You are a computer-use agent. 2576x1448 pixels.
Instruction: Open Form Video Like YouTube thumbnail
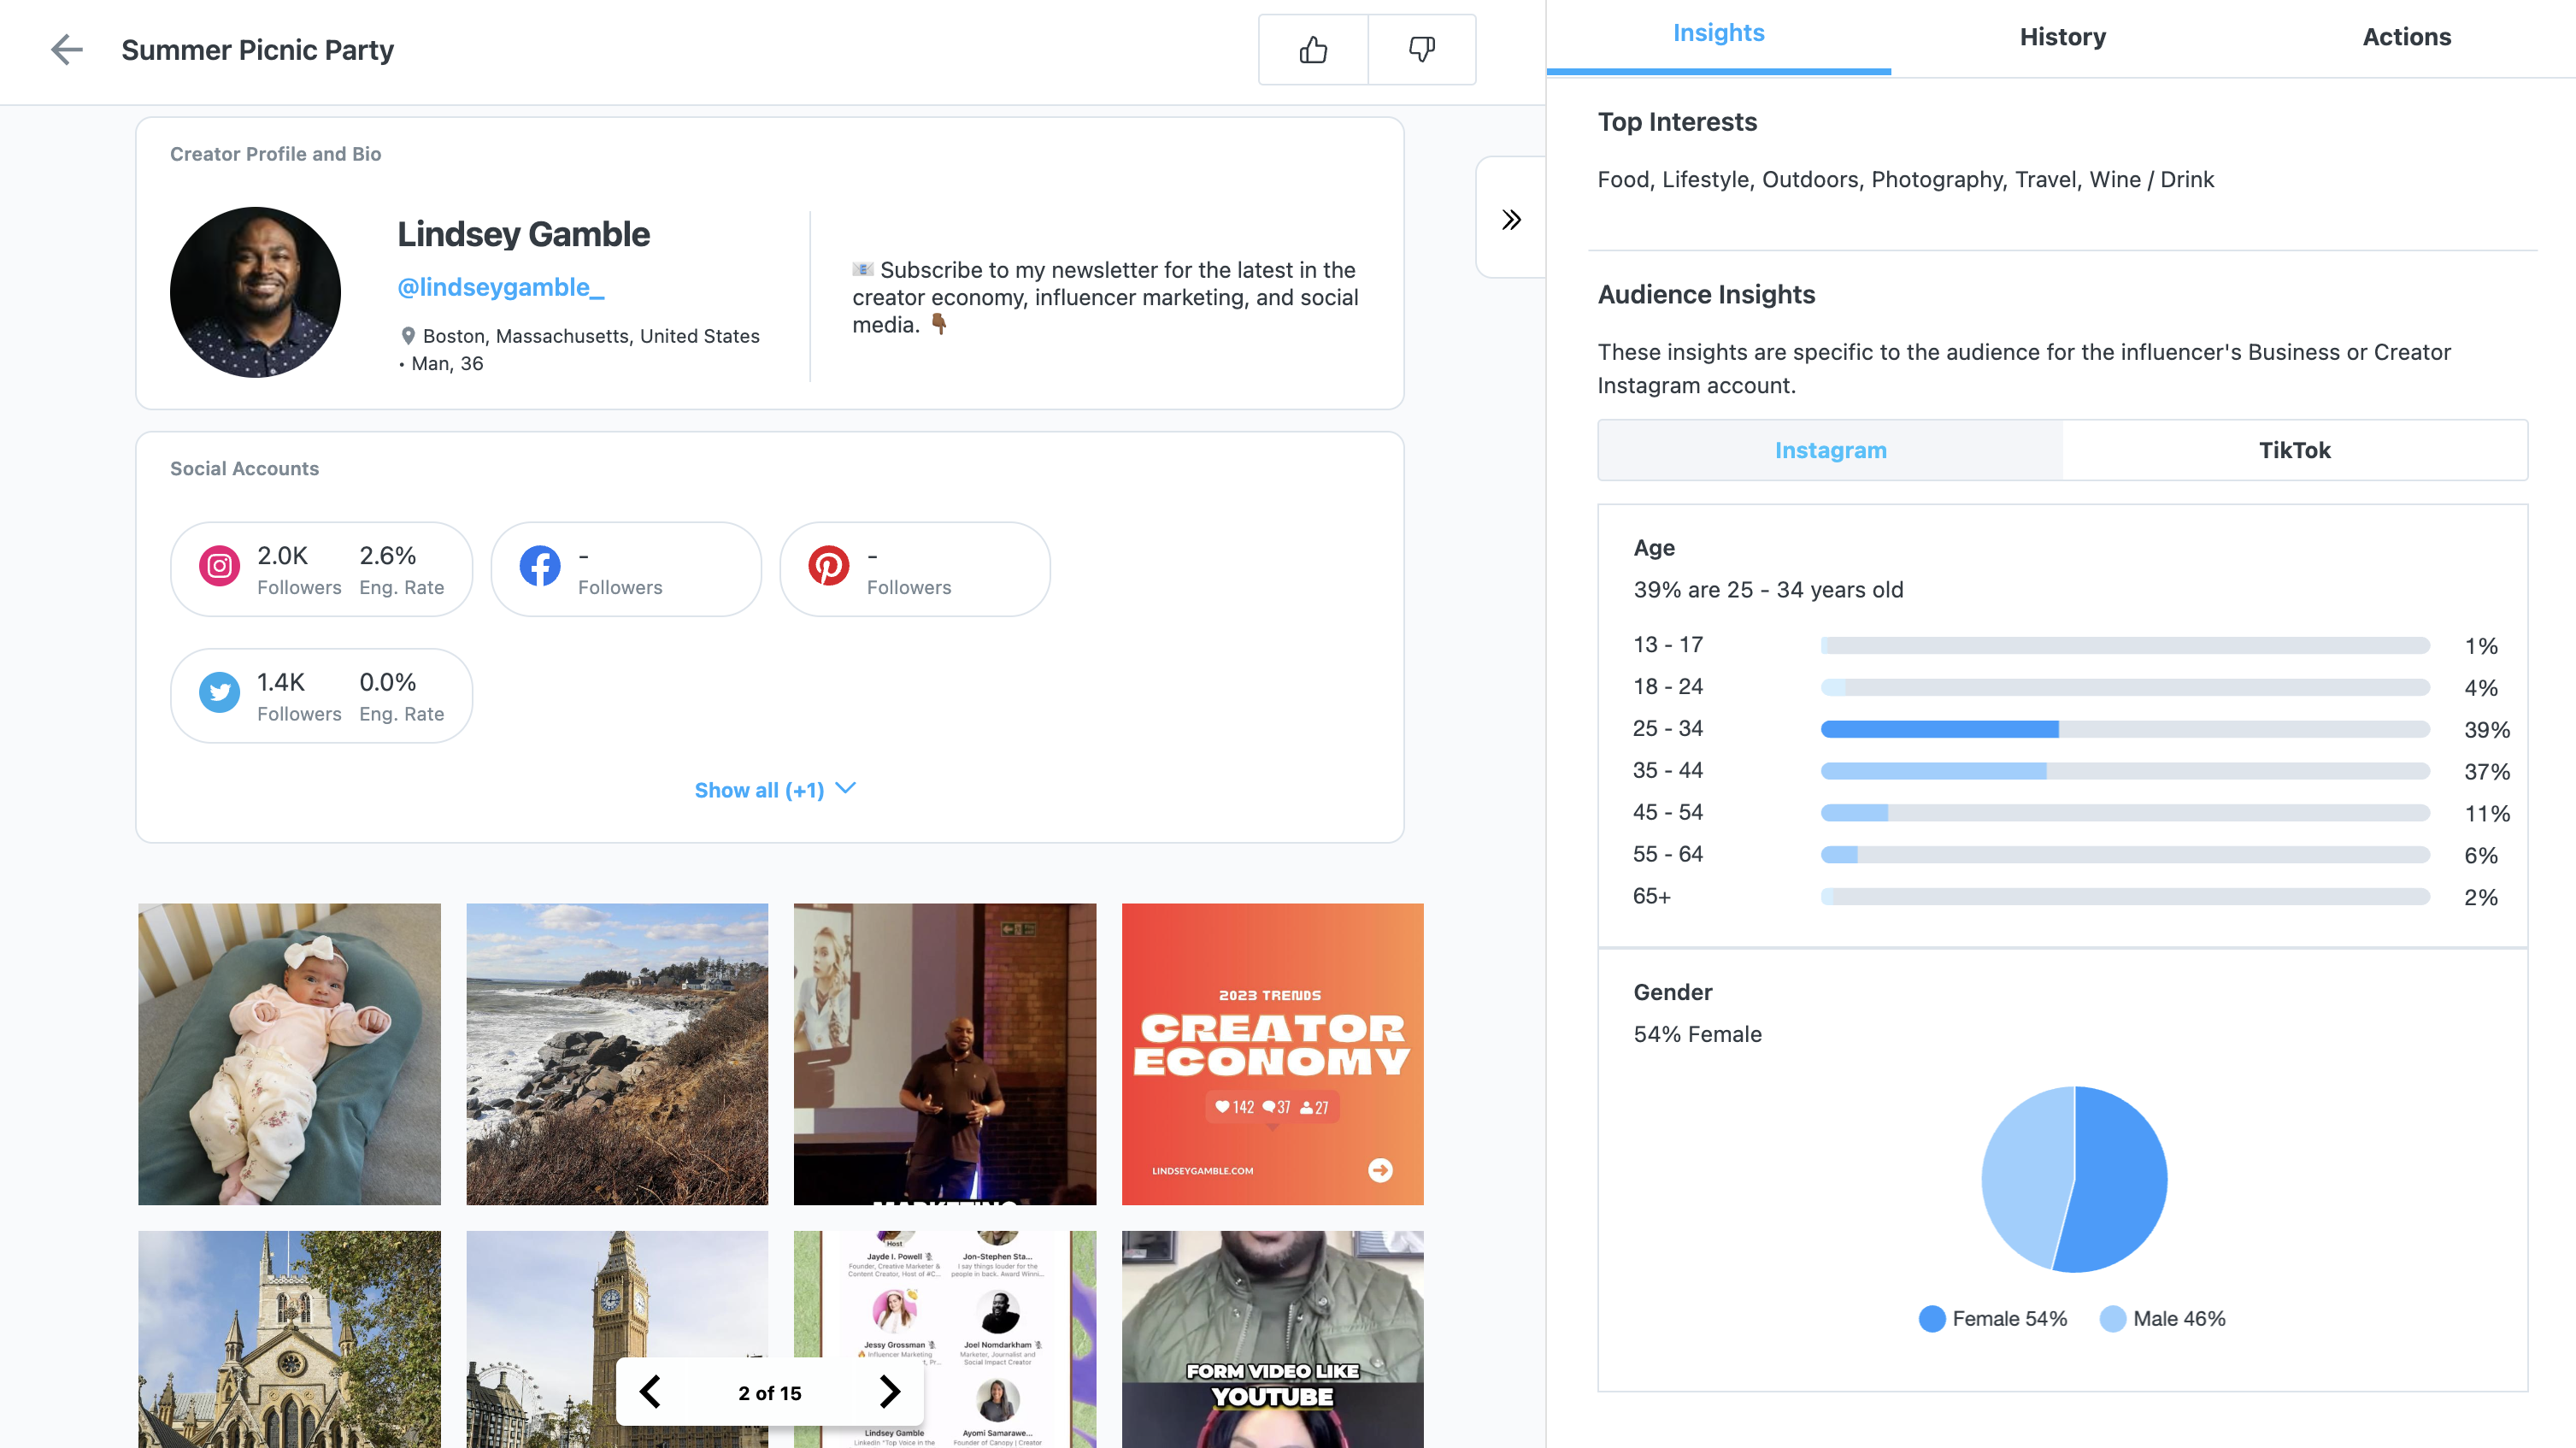[x=1272, y=1339]
